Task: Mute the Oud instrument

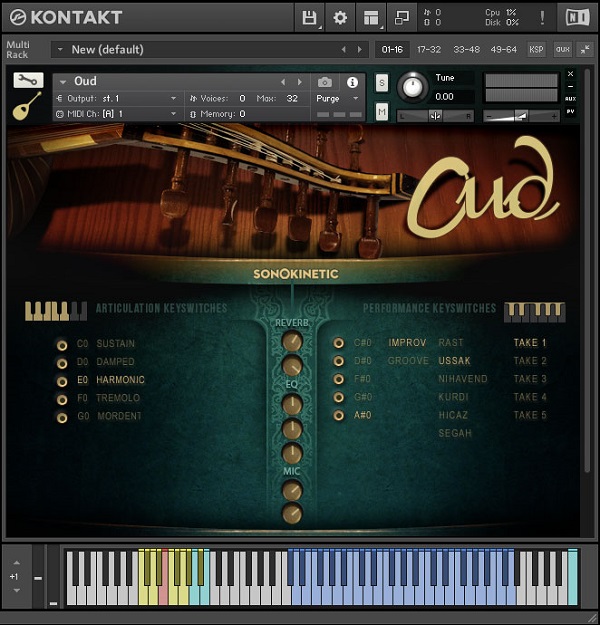Action: coord(382,112)
